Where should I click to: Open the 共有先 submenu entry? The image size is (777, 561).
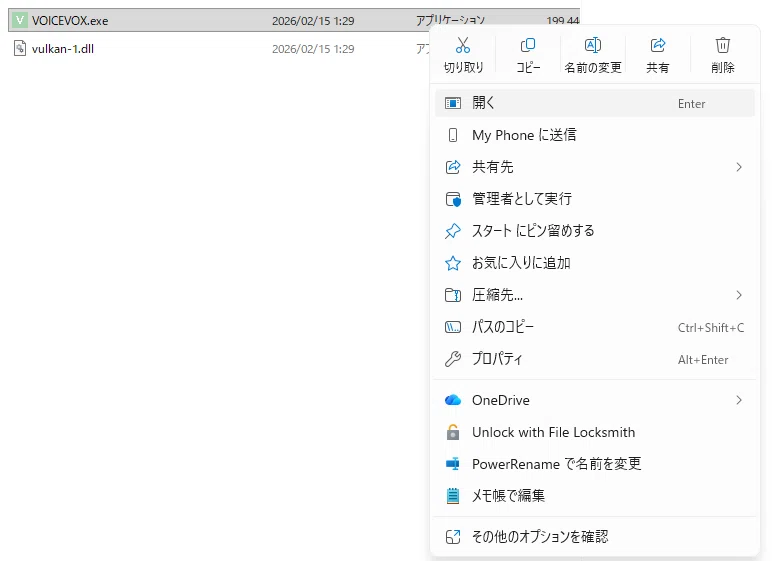tap(595, 167)
